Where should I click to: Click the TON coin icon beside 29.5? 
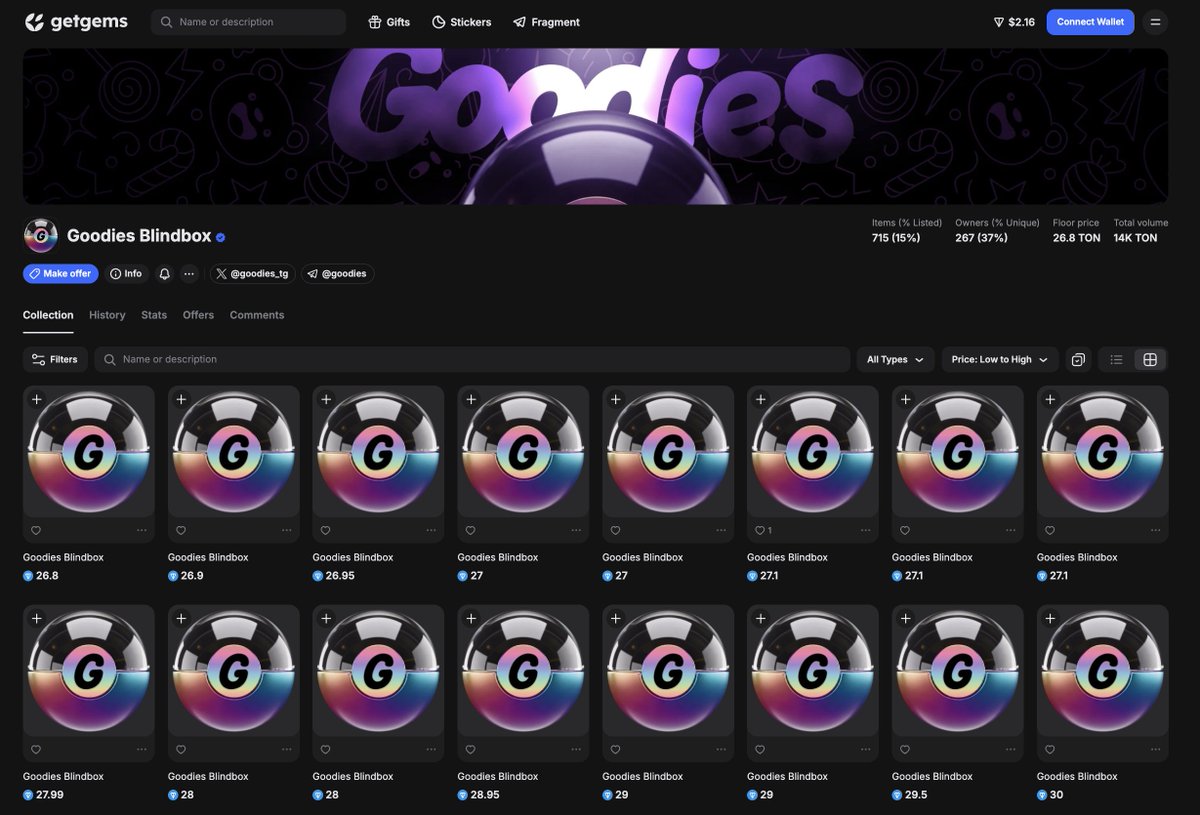[x=897, y=795]
